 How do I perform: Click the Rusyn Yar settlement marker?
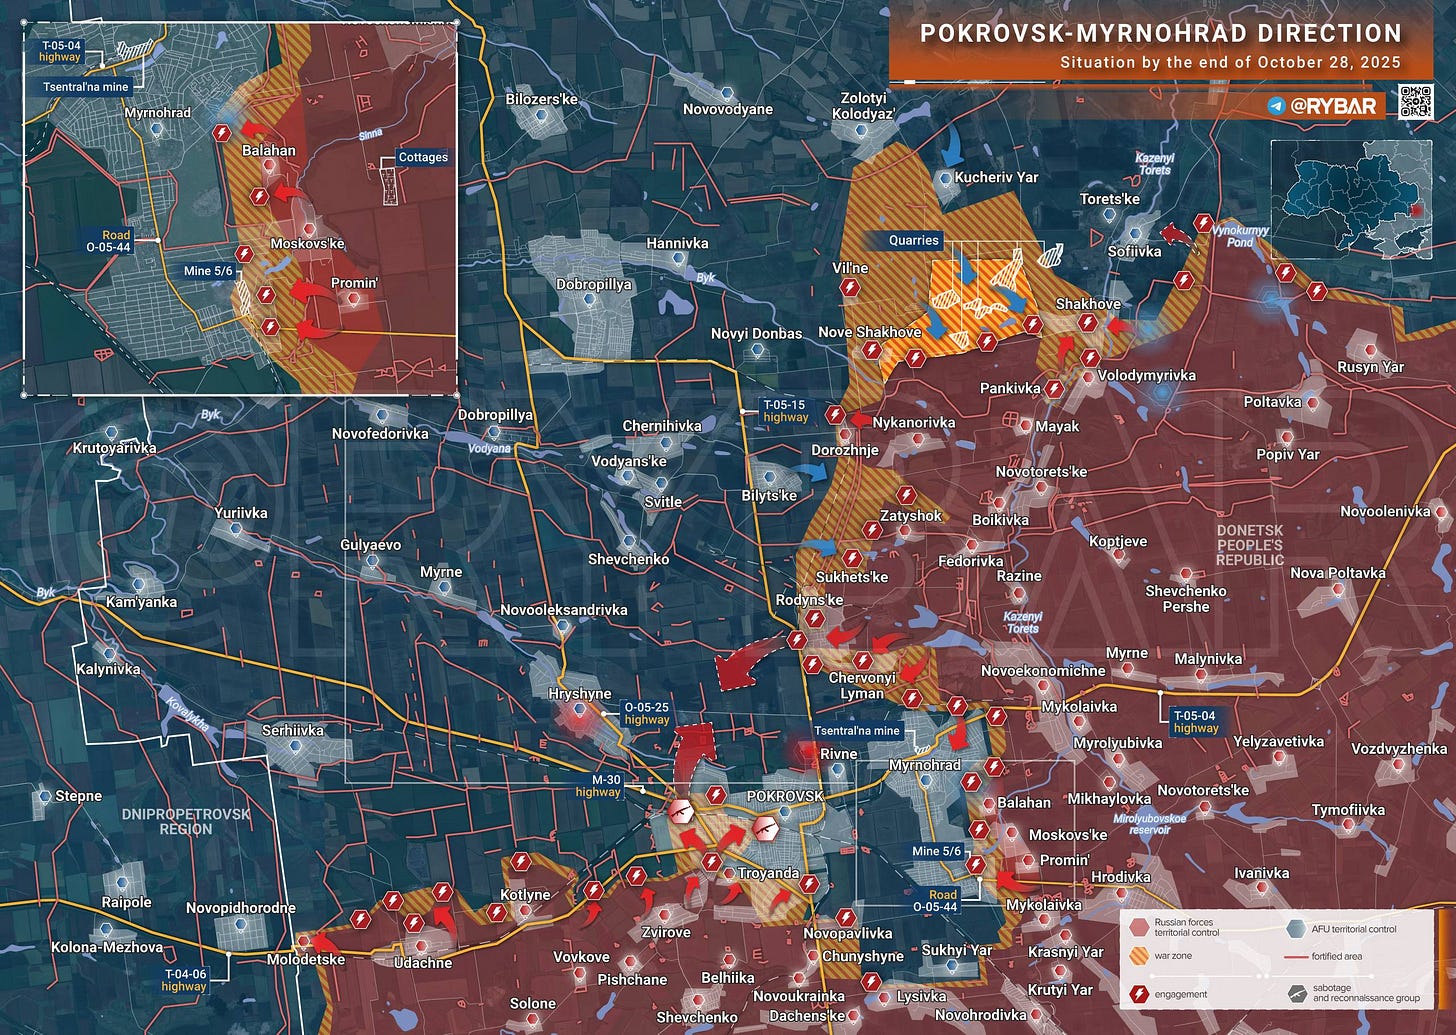[x=1369, y=350]
